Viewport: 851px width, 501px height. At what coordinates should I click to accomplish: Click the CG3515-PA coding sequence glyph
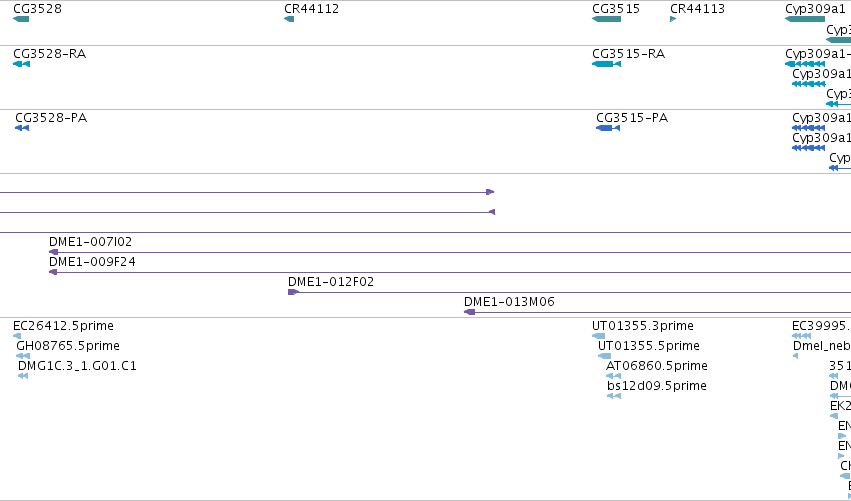coord(608,128)
